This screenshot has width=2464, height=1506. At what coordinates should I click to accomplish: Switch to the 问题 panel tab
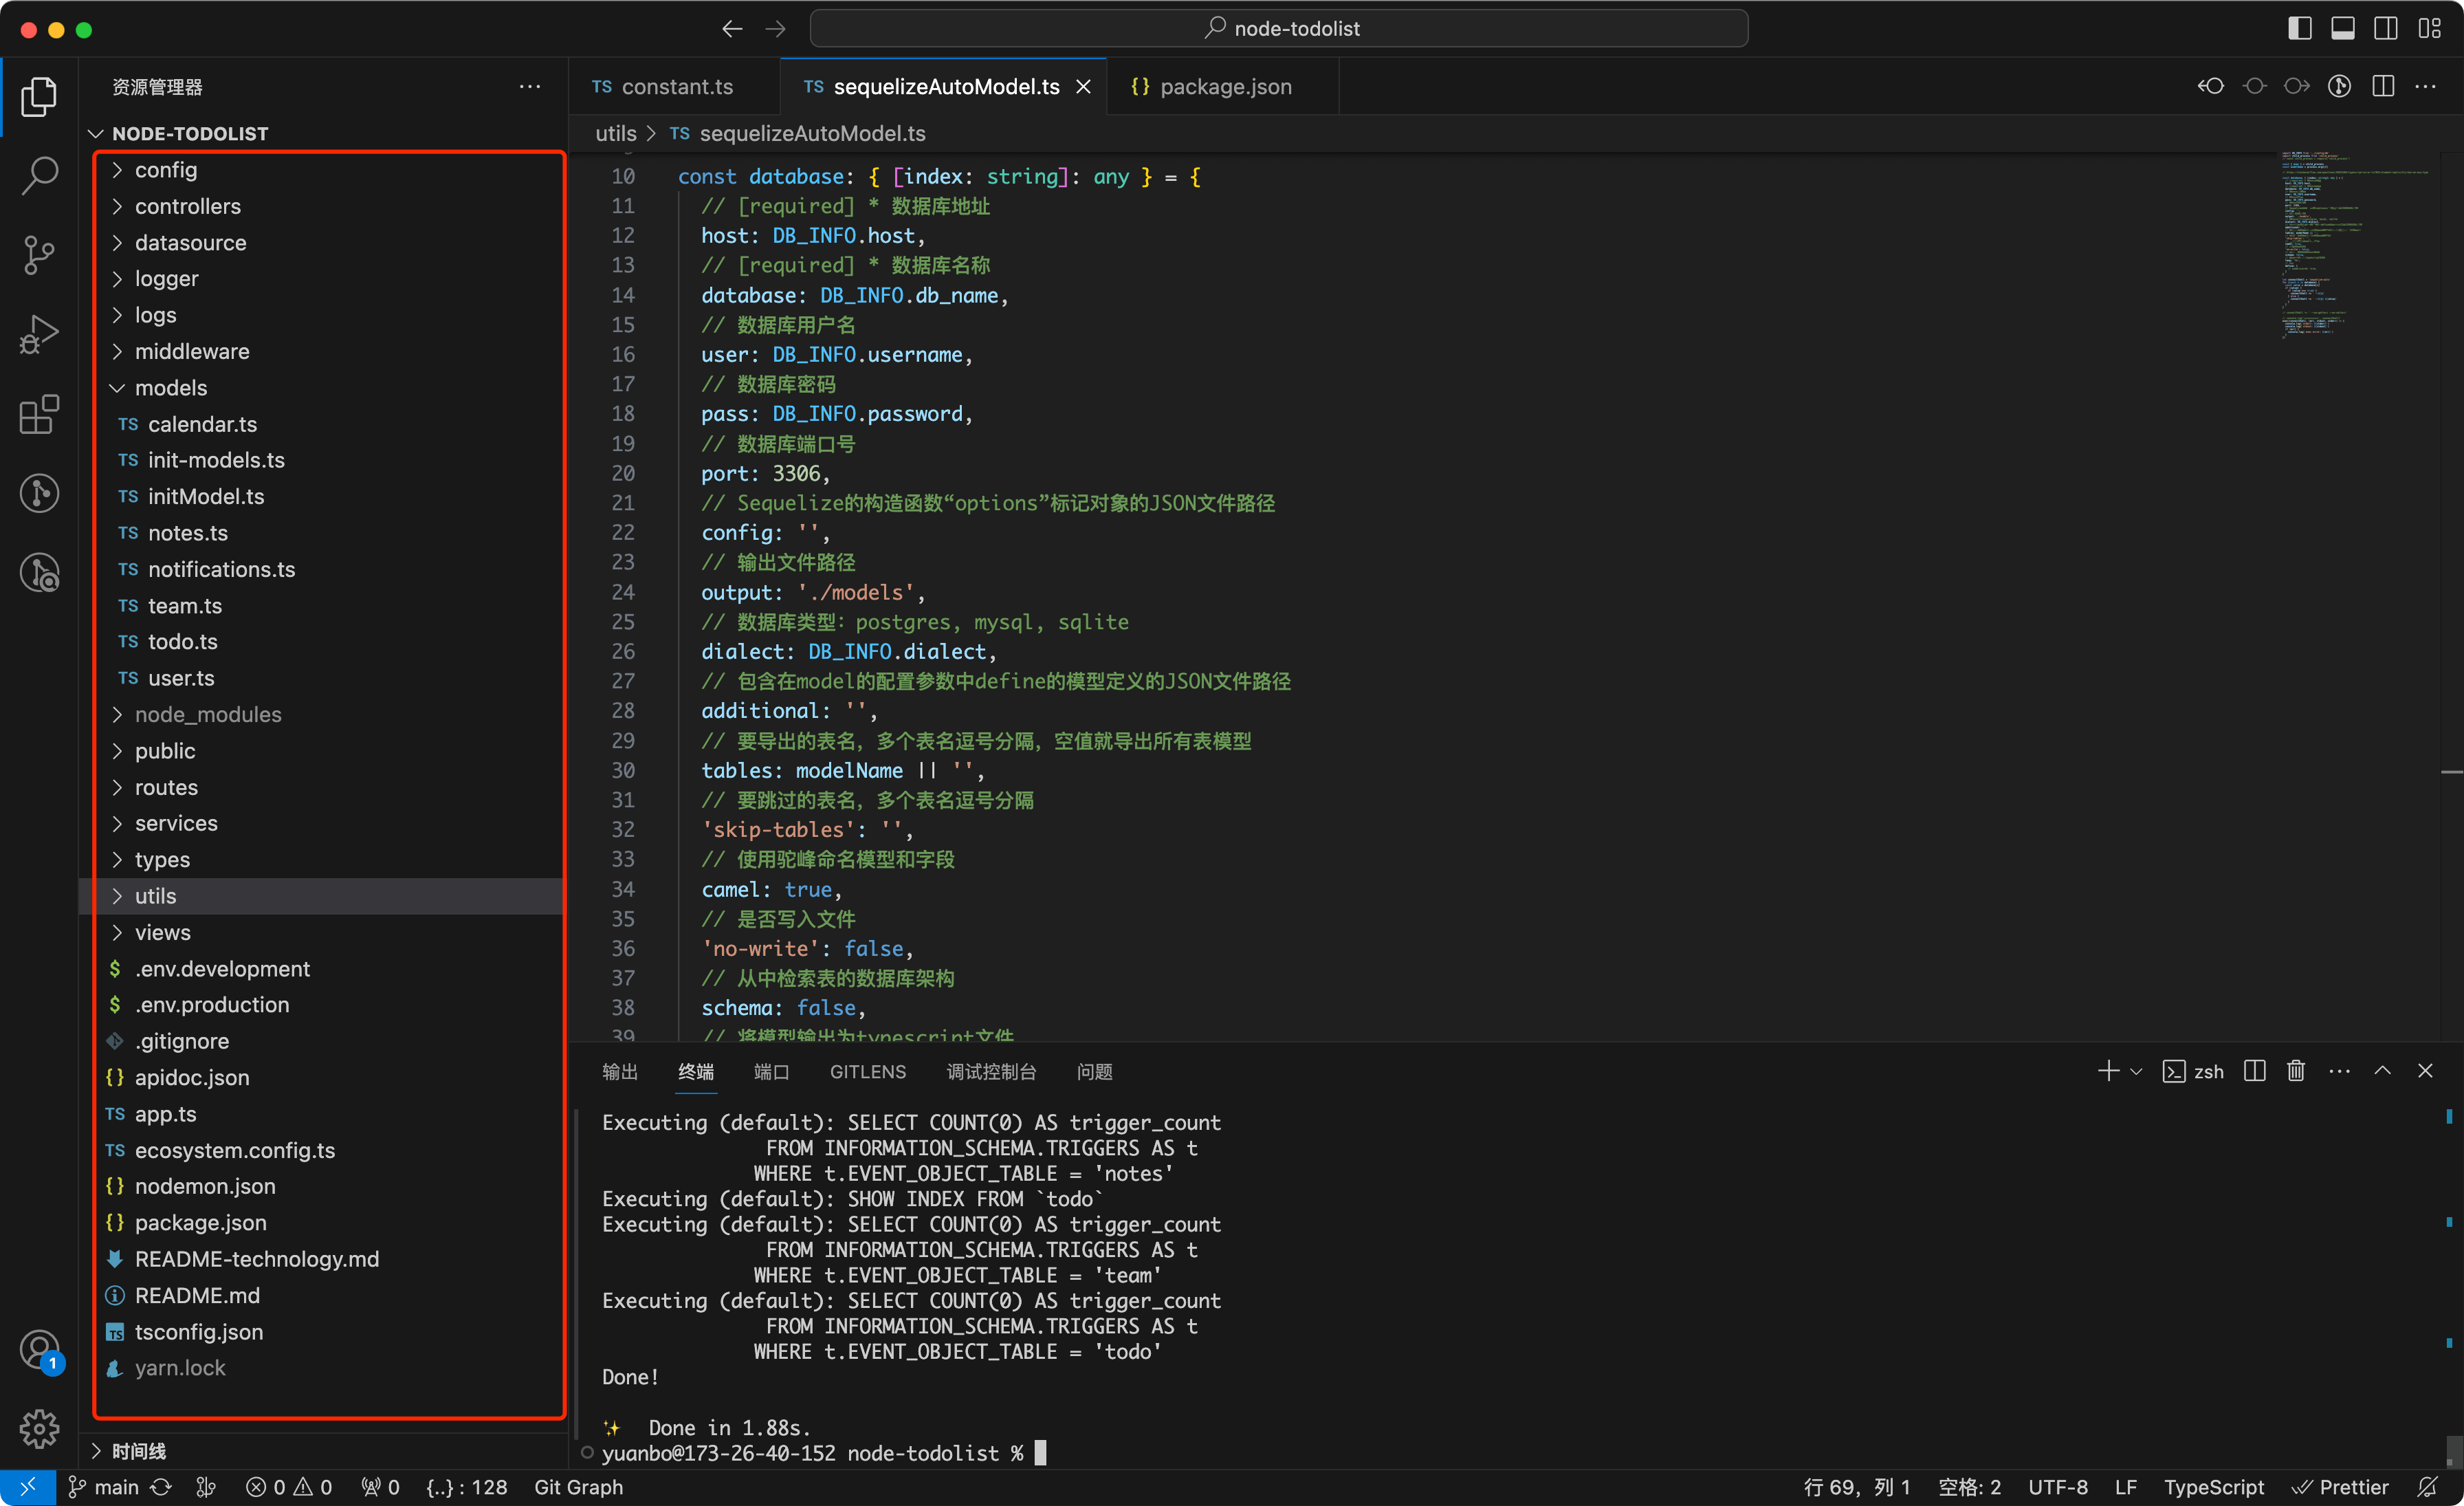point(1094,1071)
